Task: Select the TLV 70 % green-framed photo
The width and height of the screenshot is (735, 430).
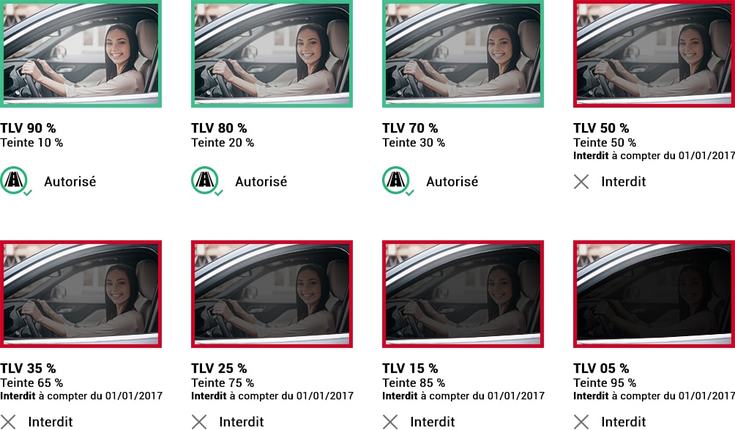Action: [x=463, y=53]
